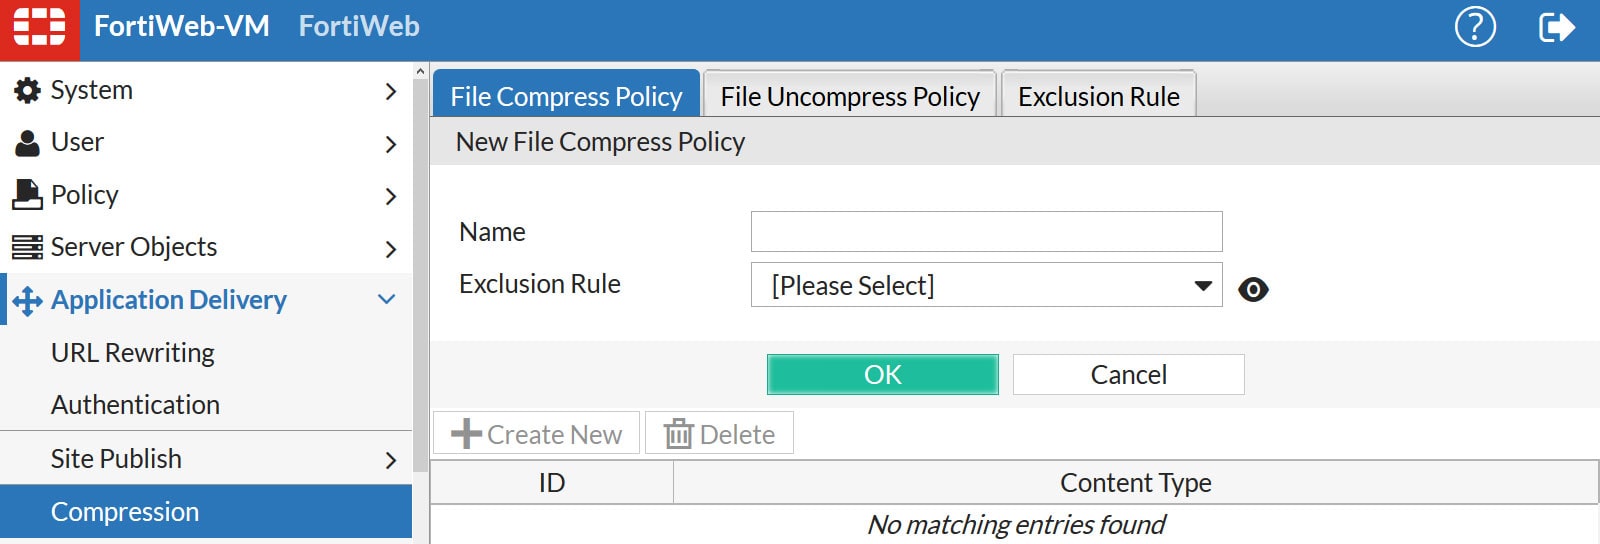Click the User silhouette icon
Image resolution: width=1600 pixels, height=544 pixels.
point(27,143)
